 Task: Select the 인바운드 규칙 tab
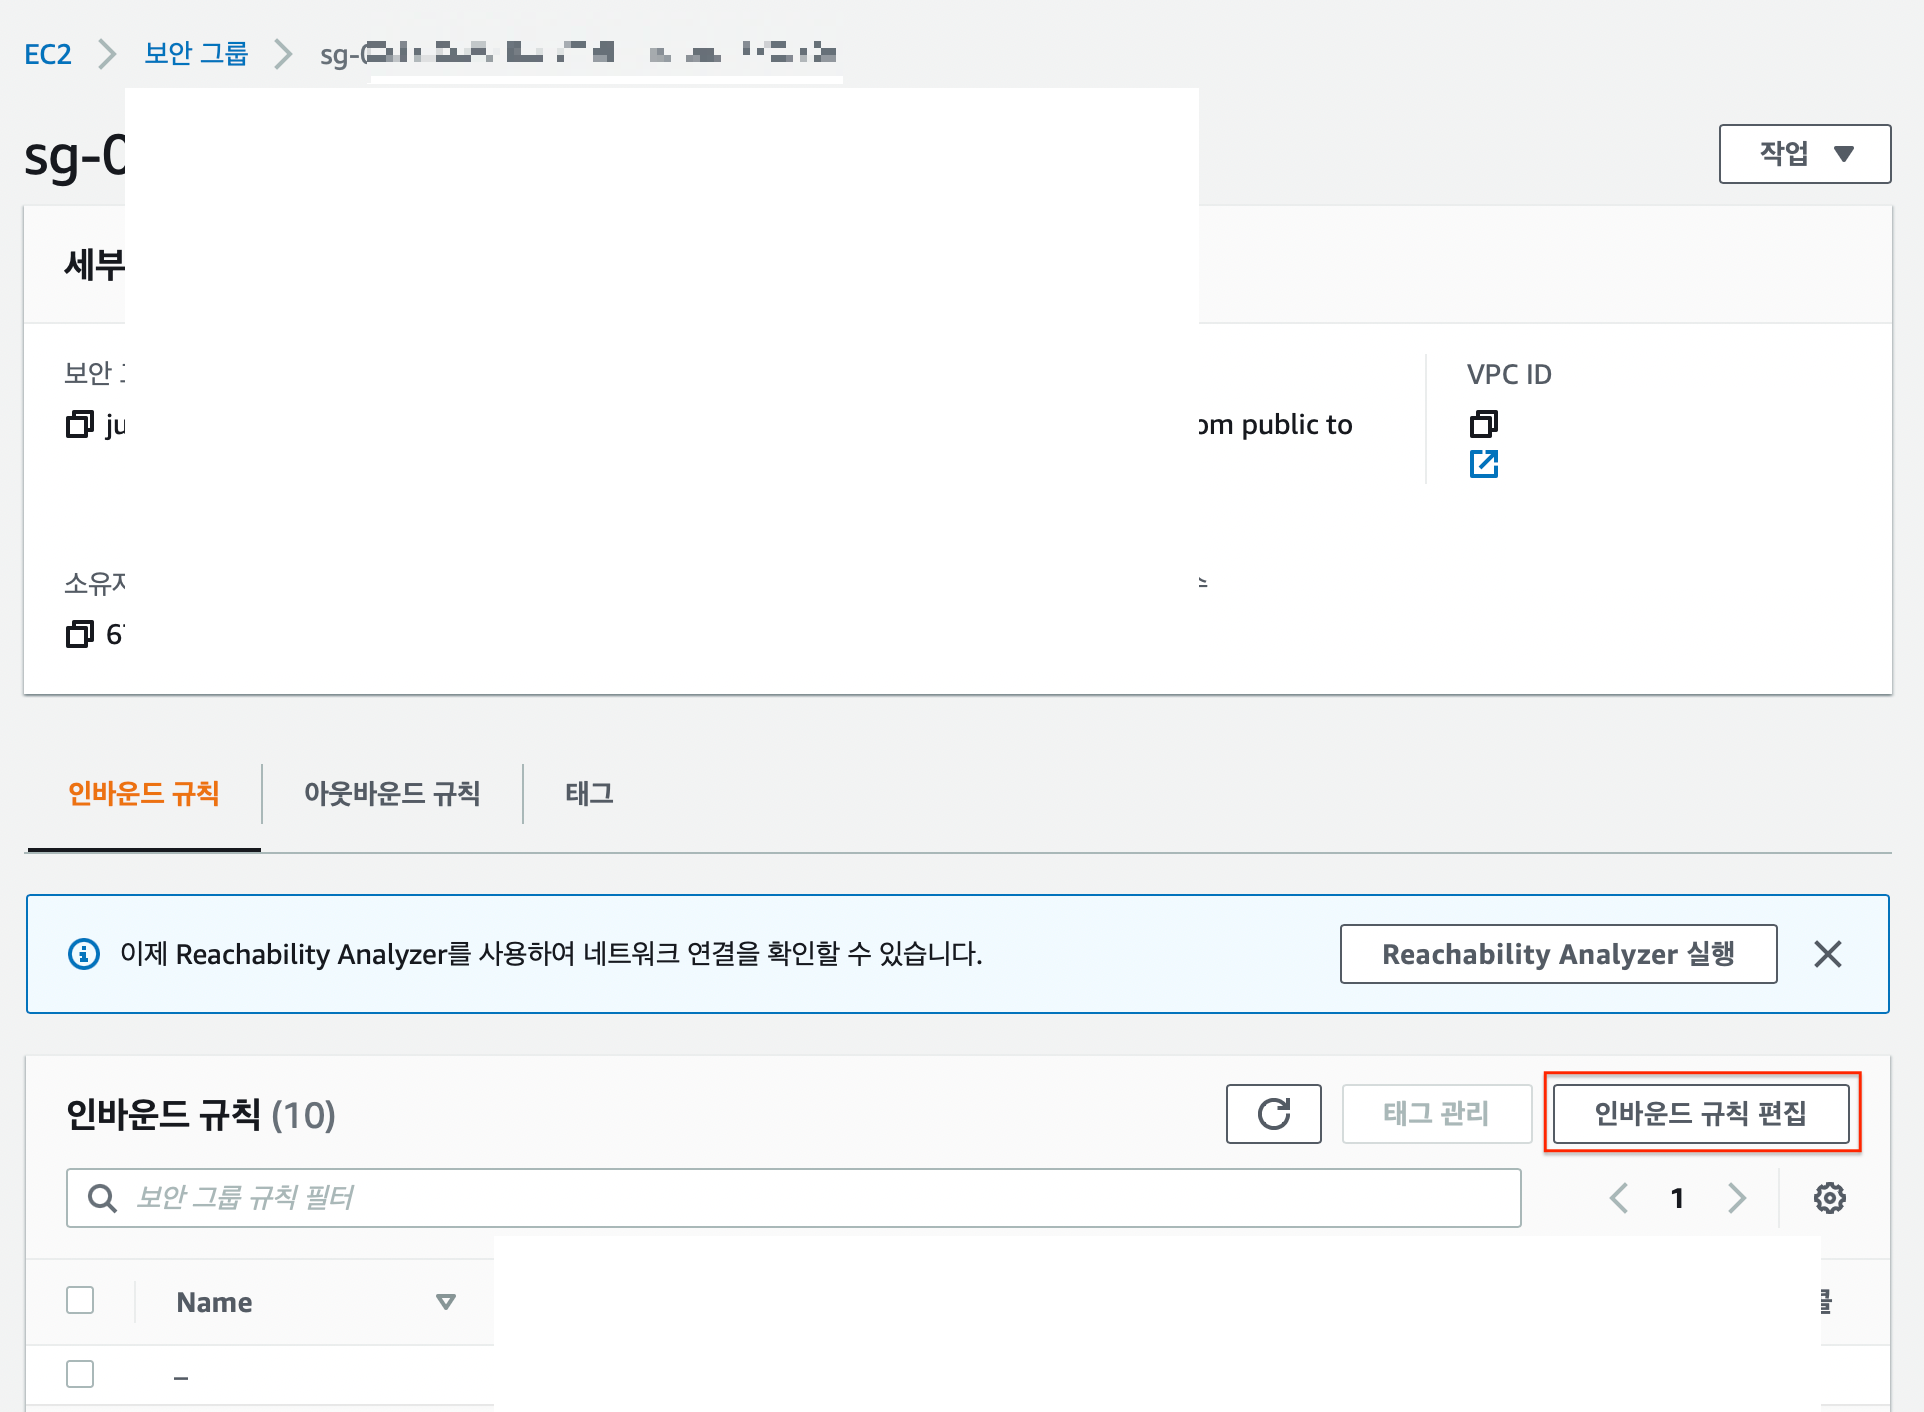[x=144, y=794]
